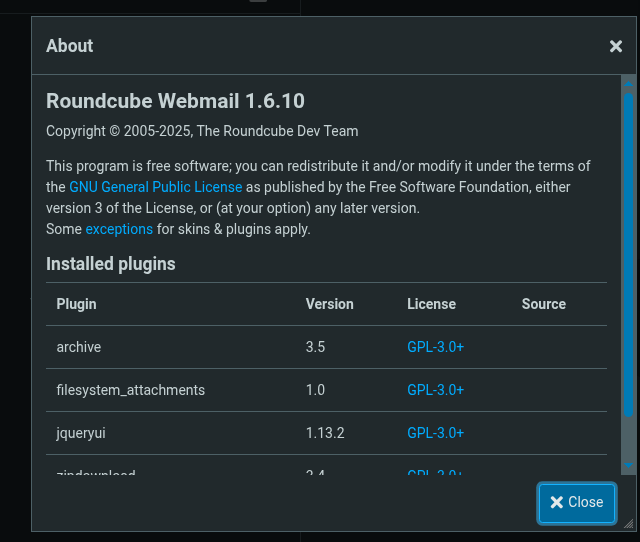This screenshot has height=542, width=640.
Task: Click the Installed plugins heading
Action: [111, 264]
